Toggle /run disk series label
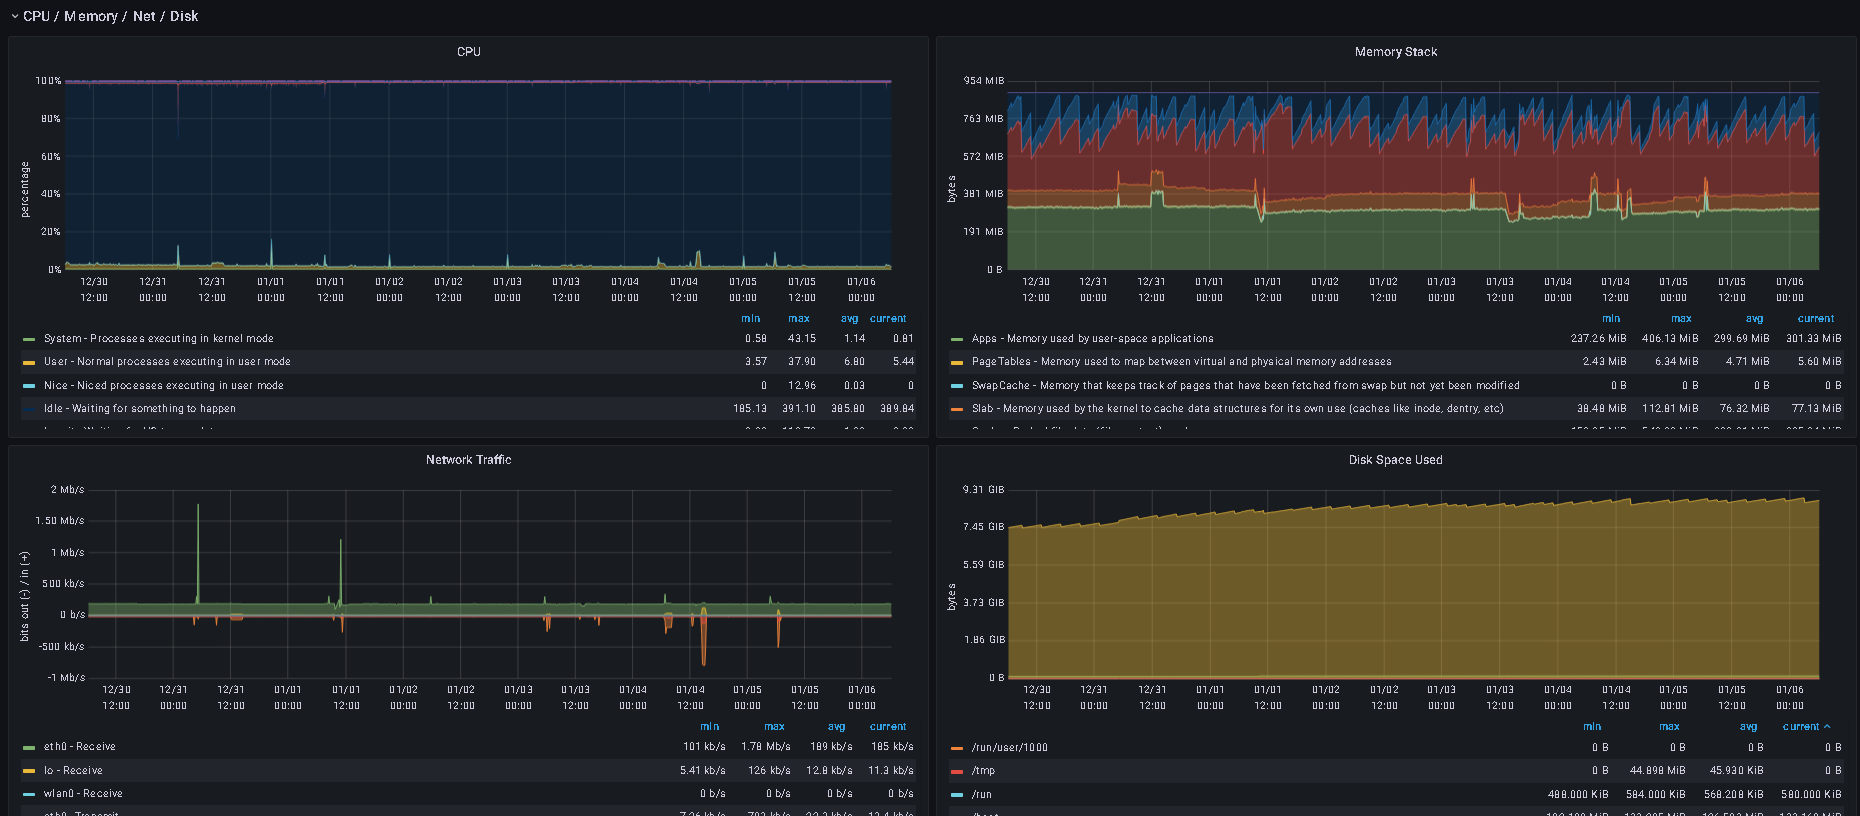The width and height of the screenshot is (1860, 816). coord(982,795)
